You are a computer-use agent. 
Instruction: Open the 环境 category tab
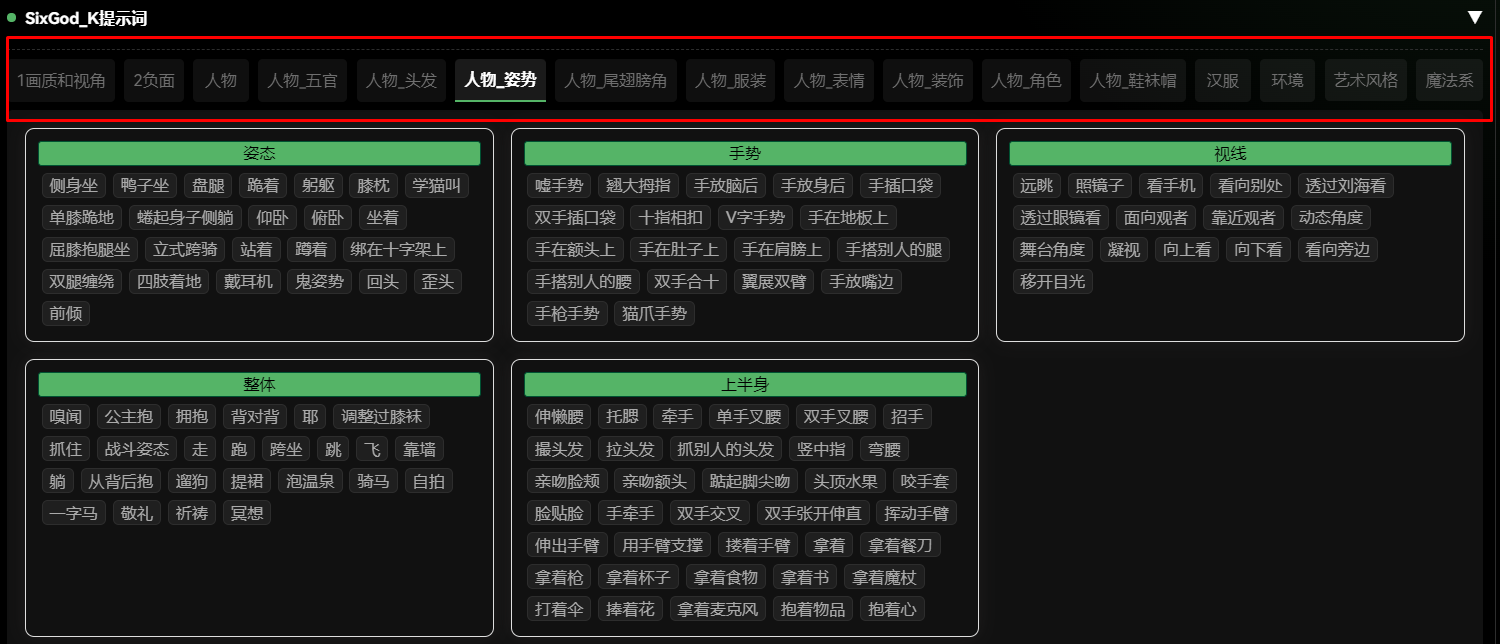pos(1287,81)
